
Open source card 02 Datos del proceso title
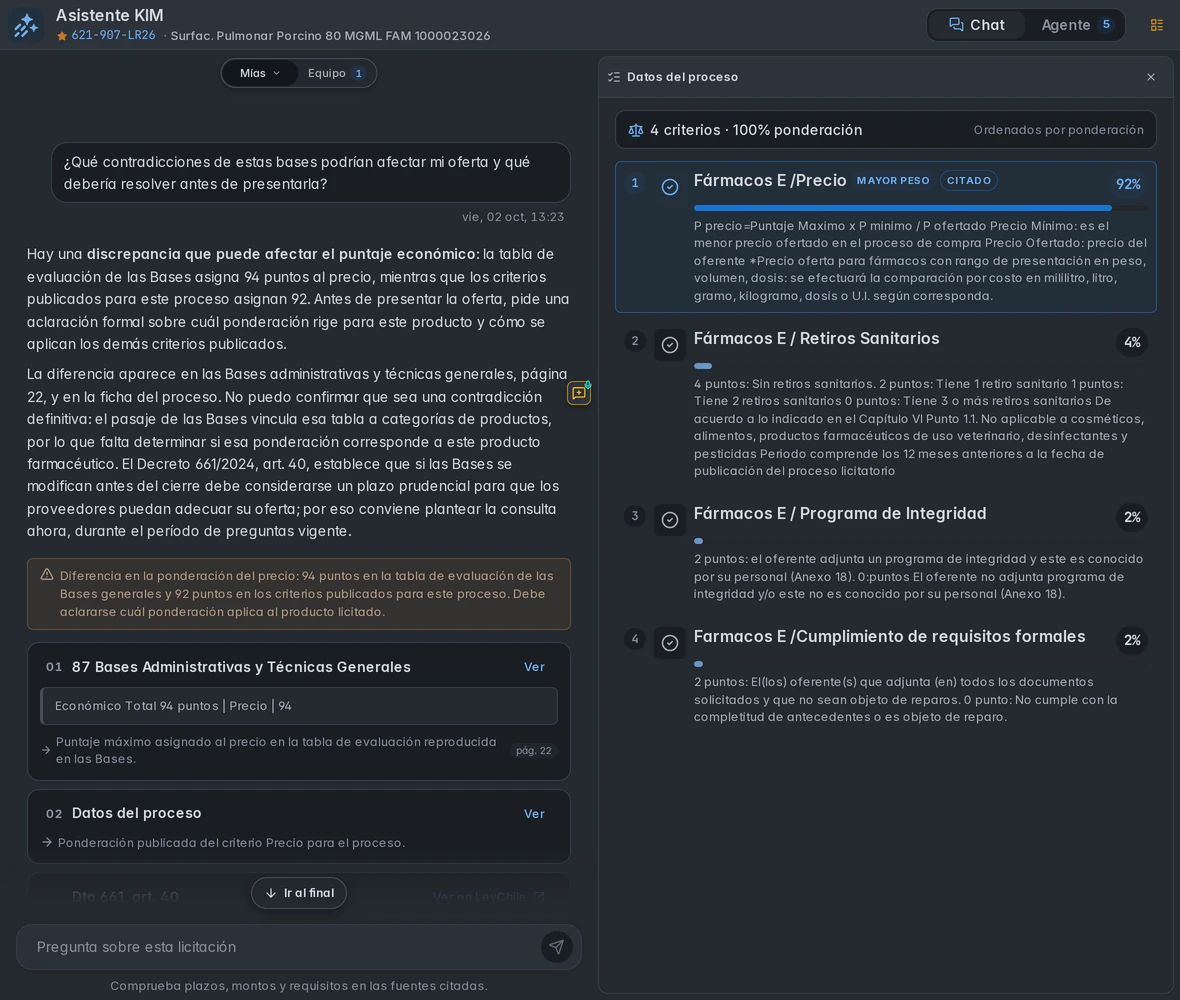click(x=136, y=813)
